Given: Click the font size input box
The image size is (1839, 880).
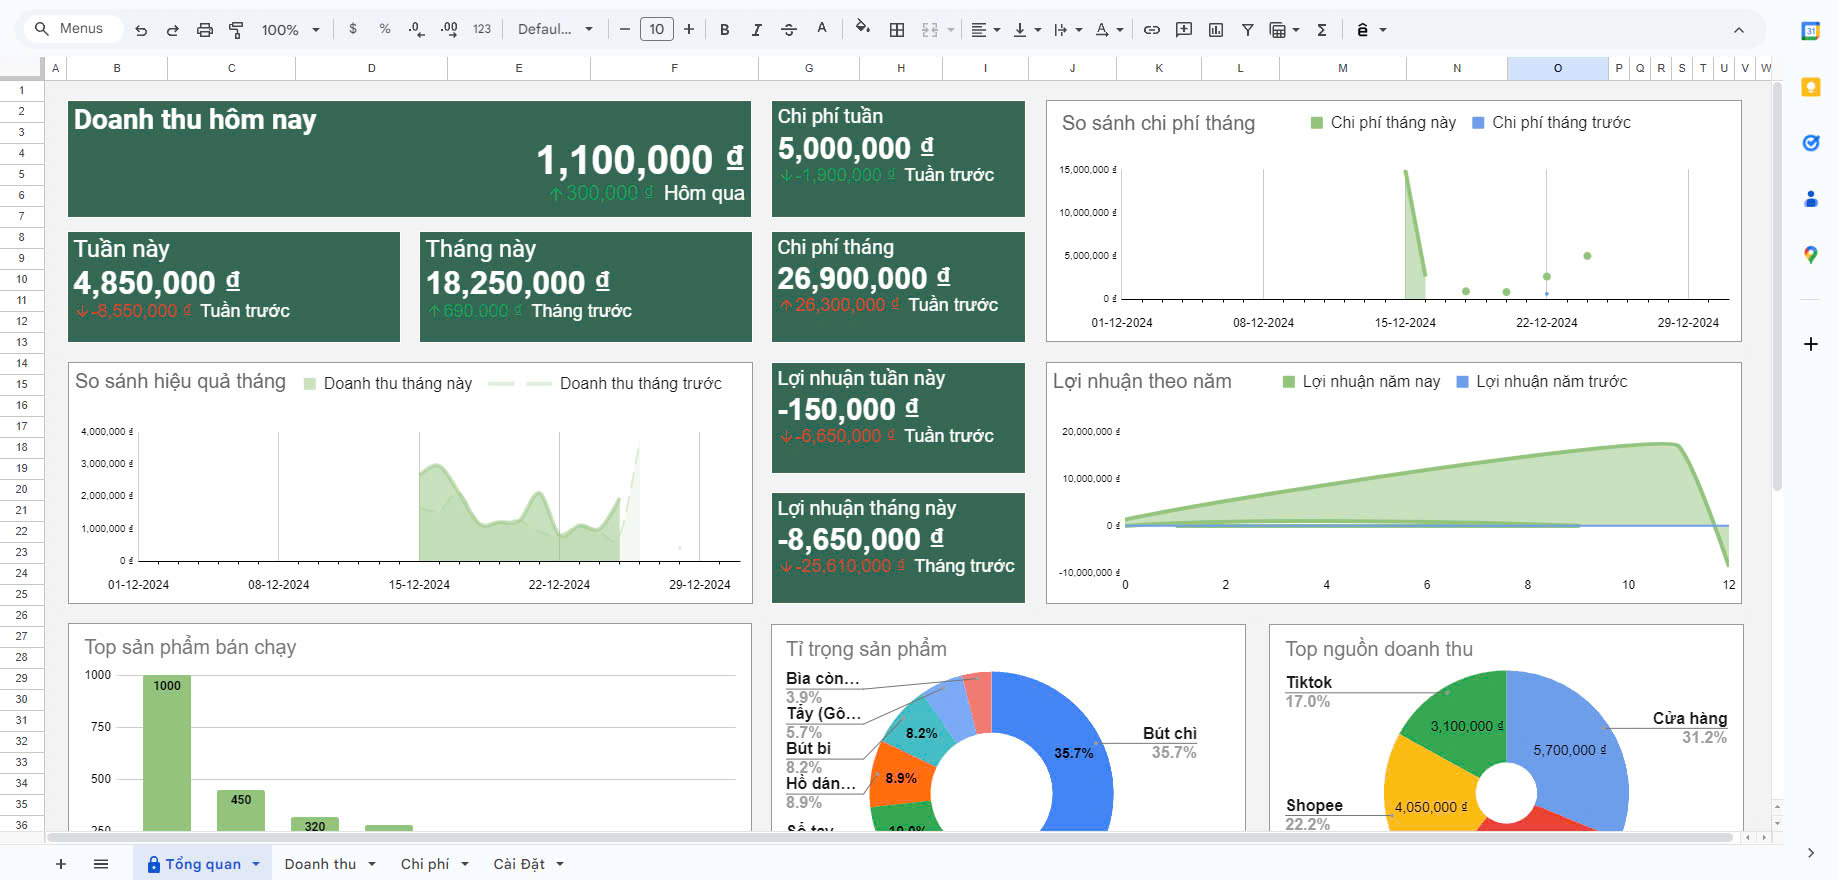Looking at the screenshot, I should coord(656,30).
